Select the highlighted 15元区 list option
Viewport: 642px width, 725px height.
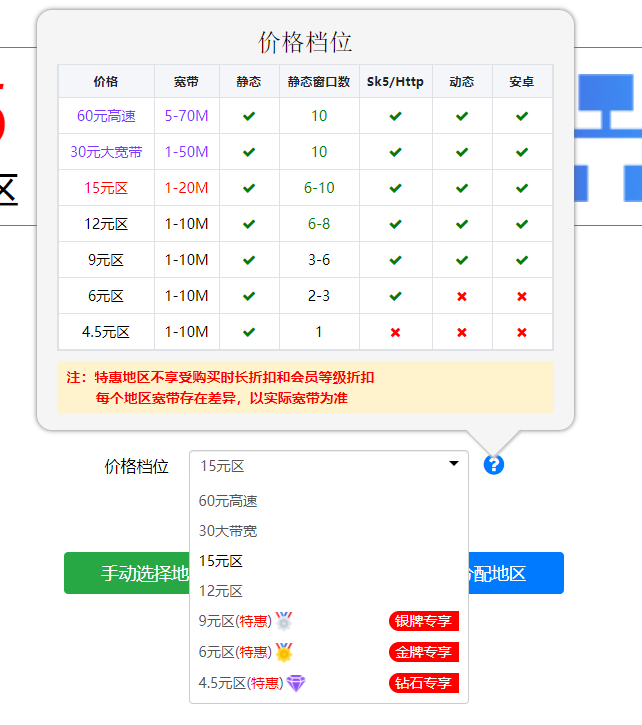329,561
